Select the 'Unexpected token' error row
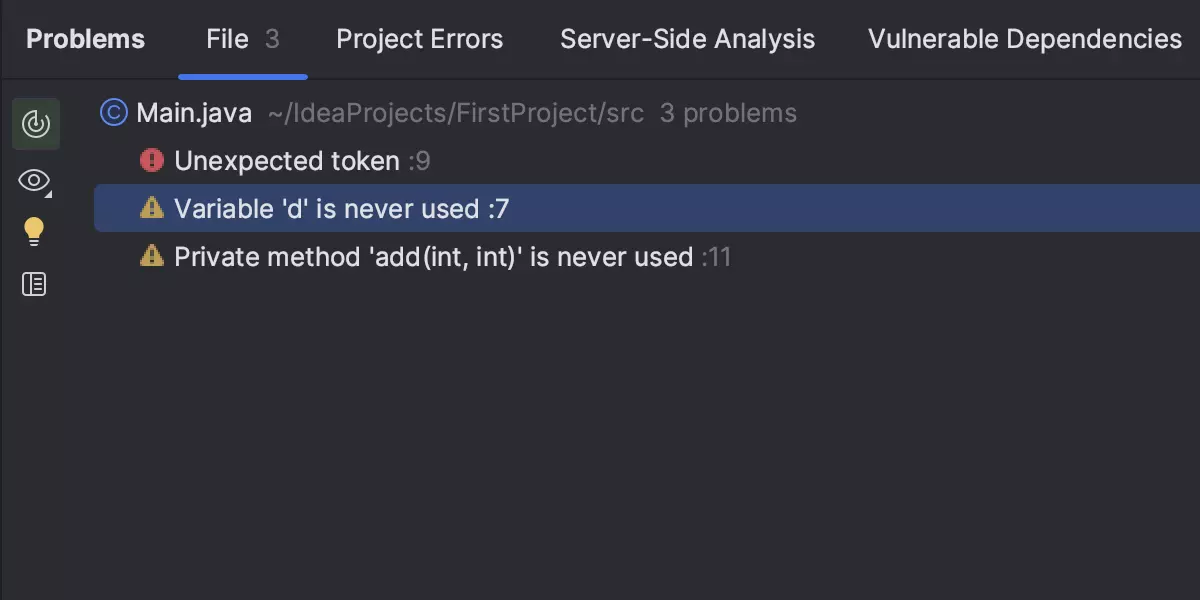The image size is (1200, 600). [x=287, y=161]
